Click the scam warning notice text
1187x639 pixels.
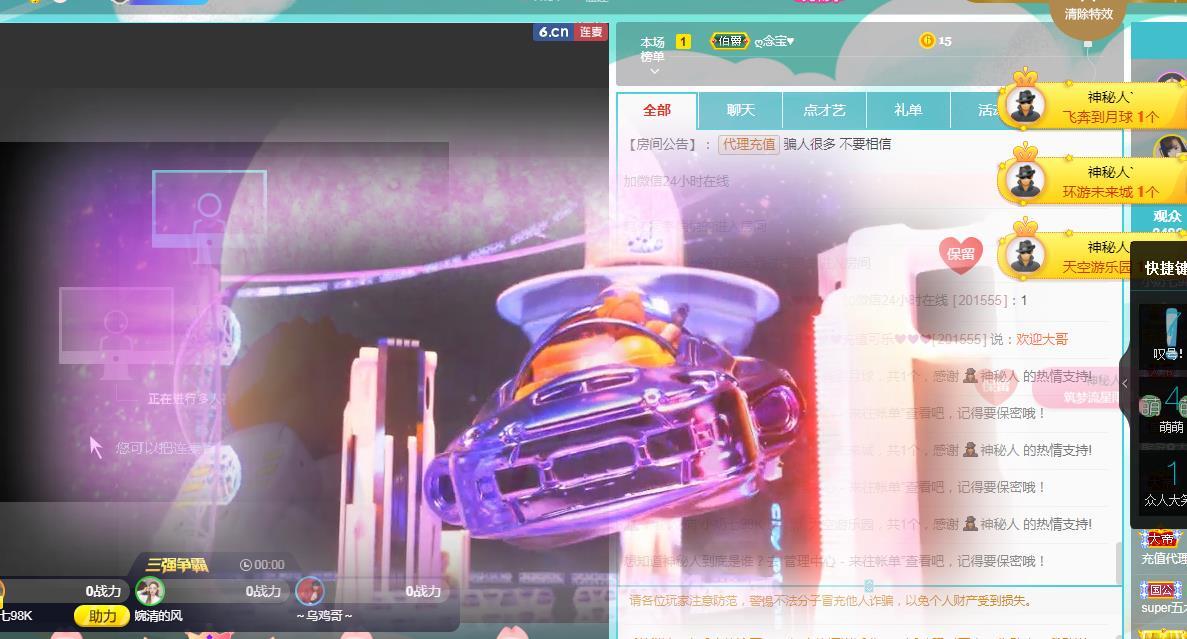pyautogui.click(x=830, y=600)
